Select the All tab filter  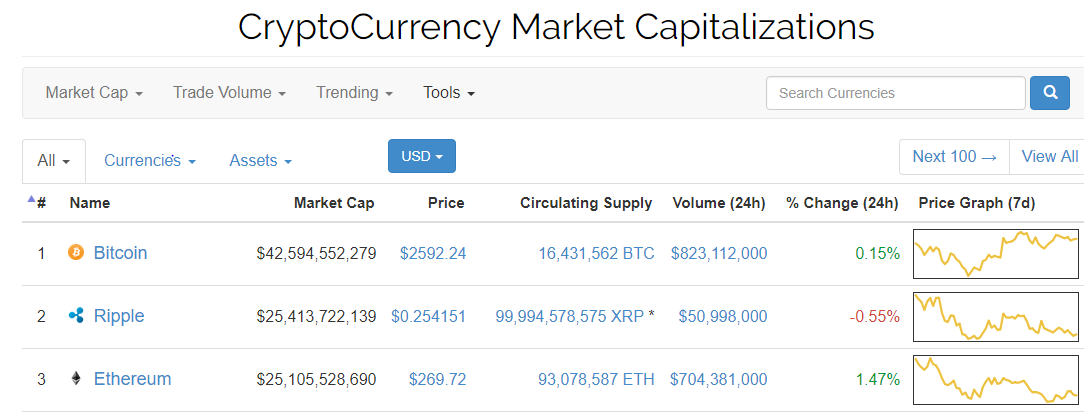(x=54, y=161)
